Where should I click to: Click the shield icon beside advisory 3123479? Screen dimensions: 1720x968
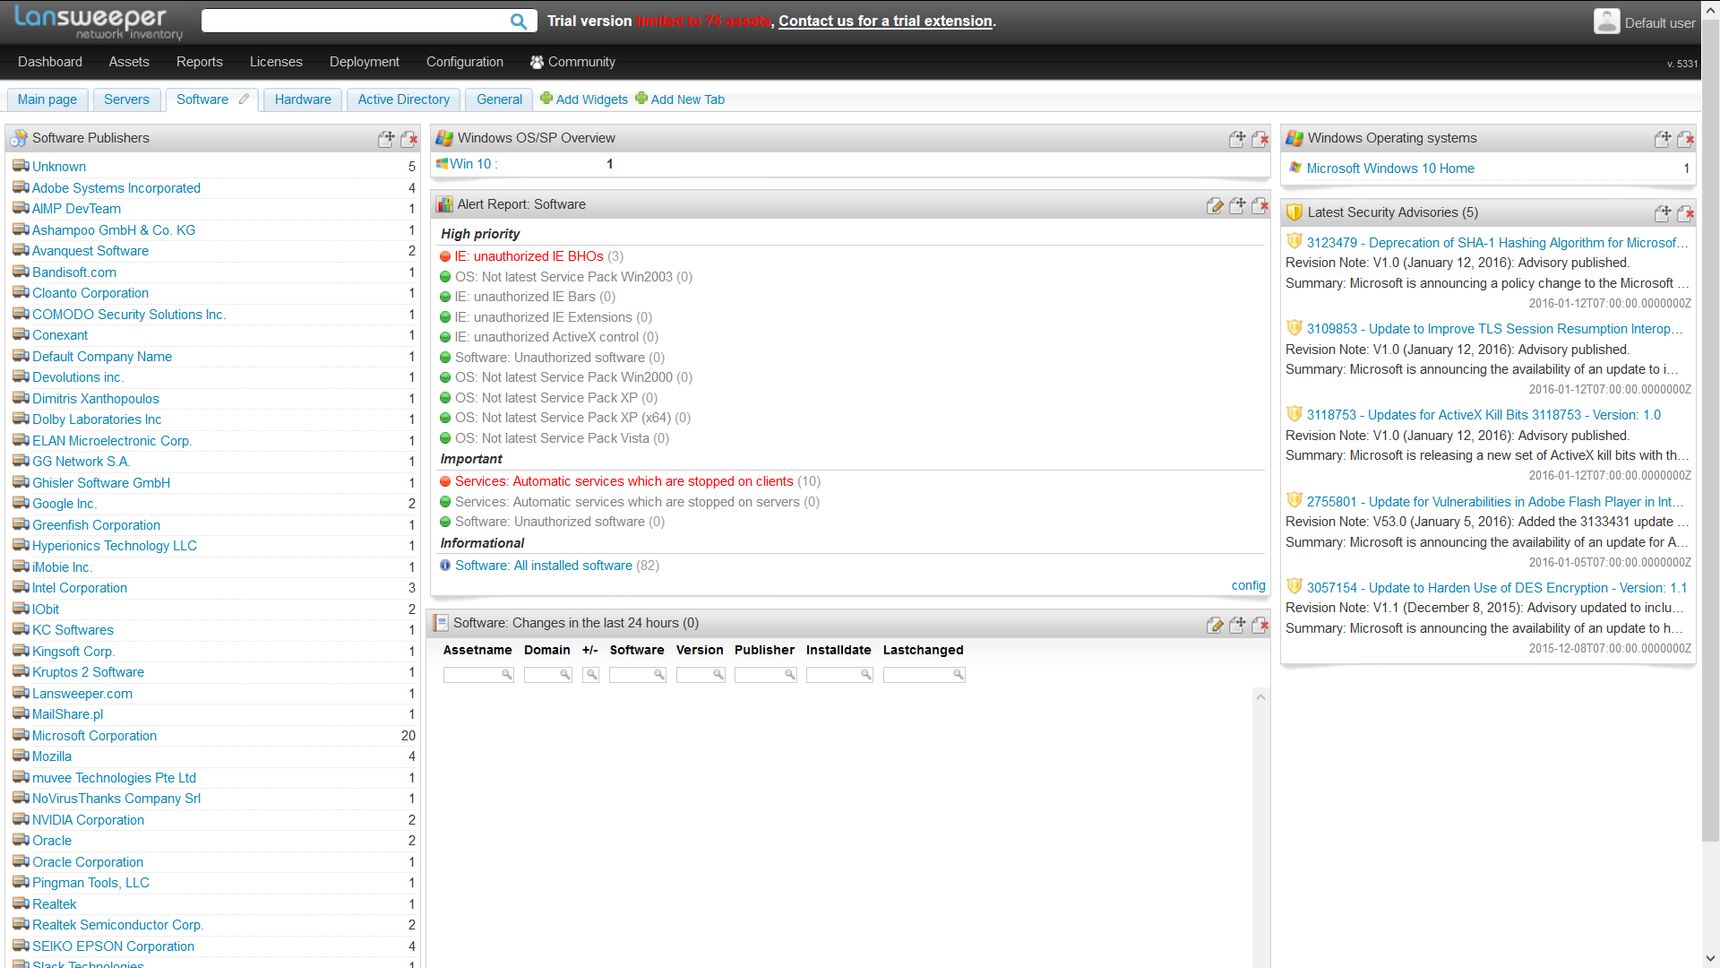1294,241
